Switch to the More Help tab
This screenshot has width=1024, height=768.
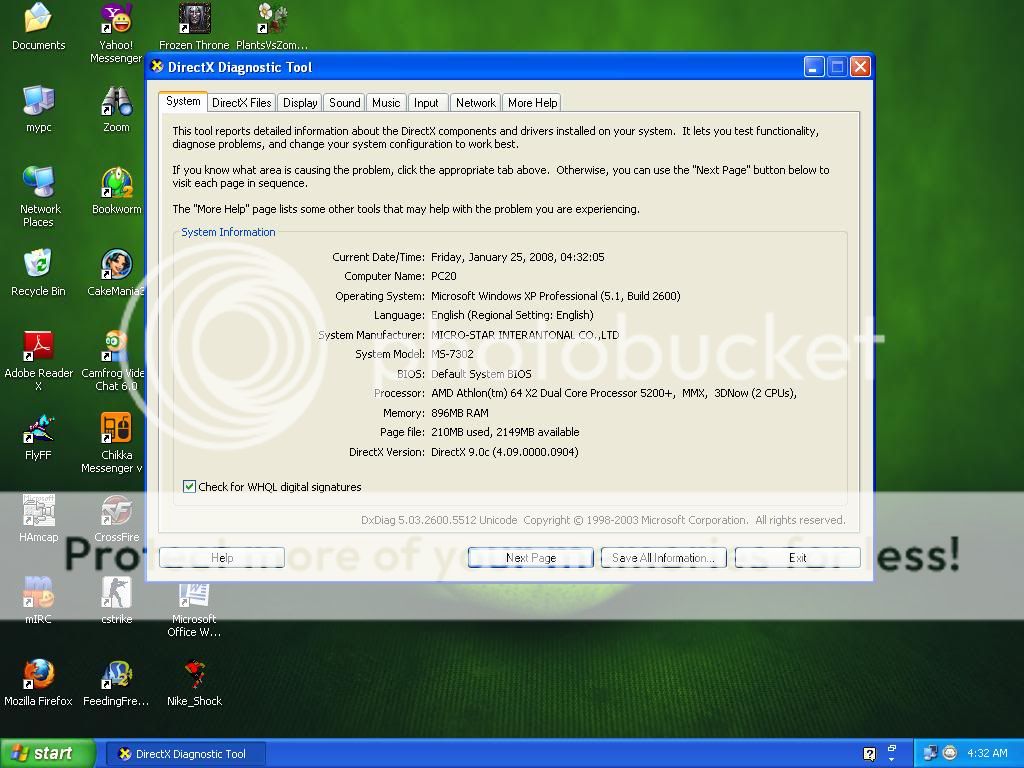[x=532, y=103]
